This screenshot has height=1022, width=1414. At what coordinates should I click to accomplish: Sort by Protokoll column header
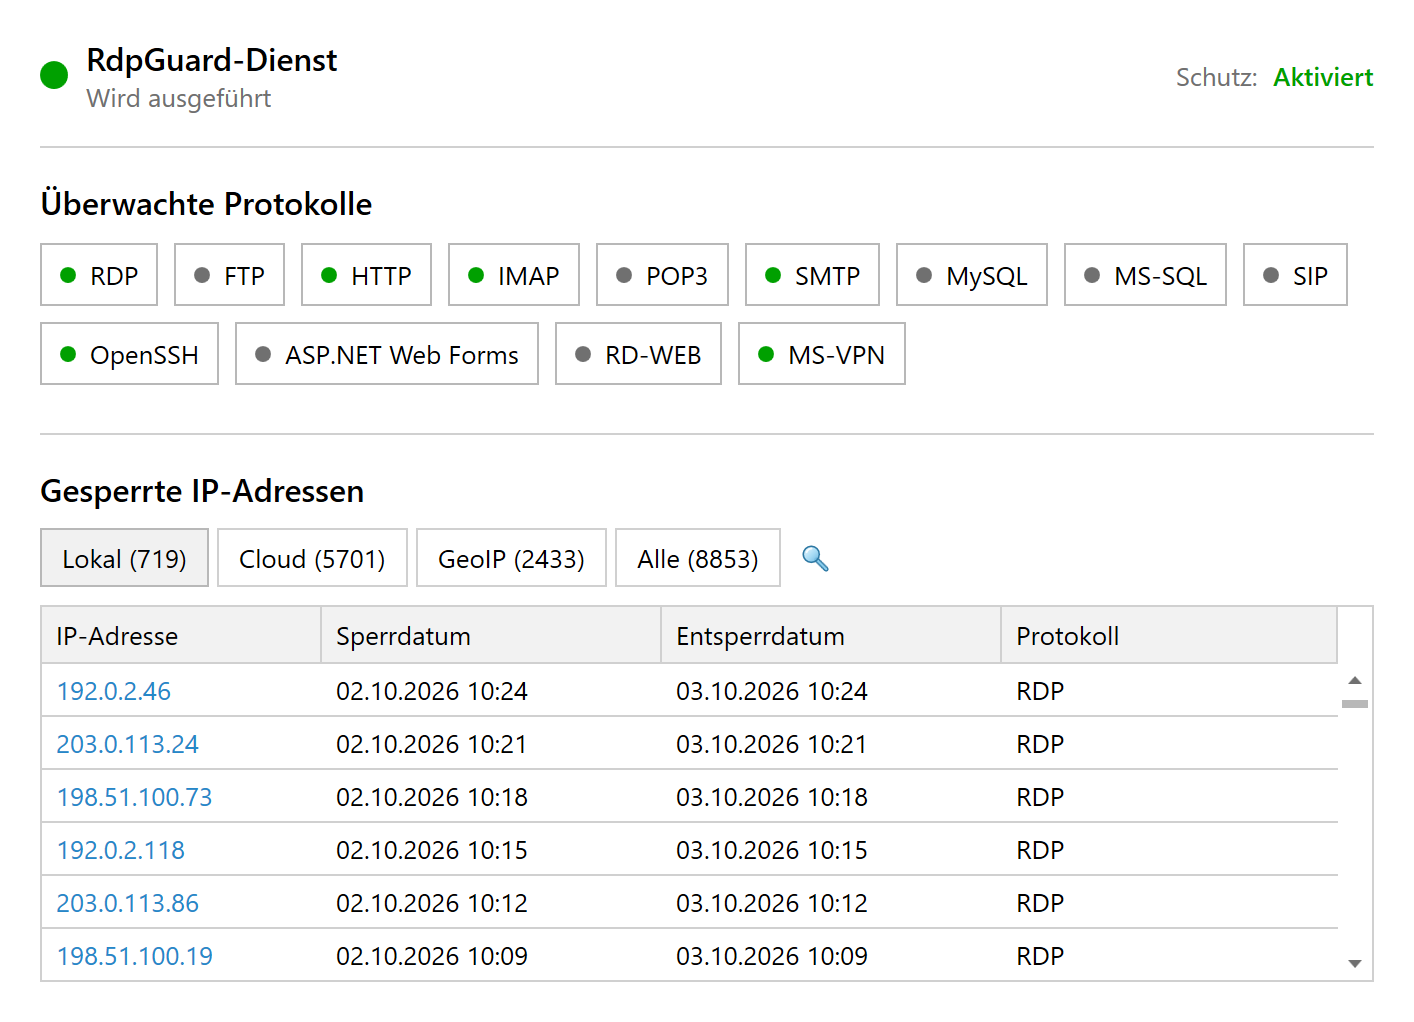(1169, 635)
